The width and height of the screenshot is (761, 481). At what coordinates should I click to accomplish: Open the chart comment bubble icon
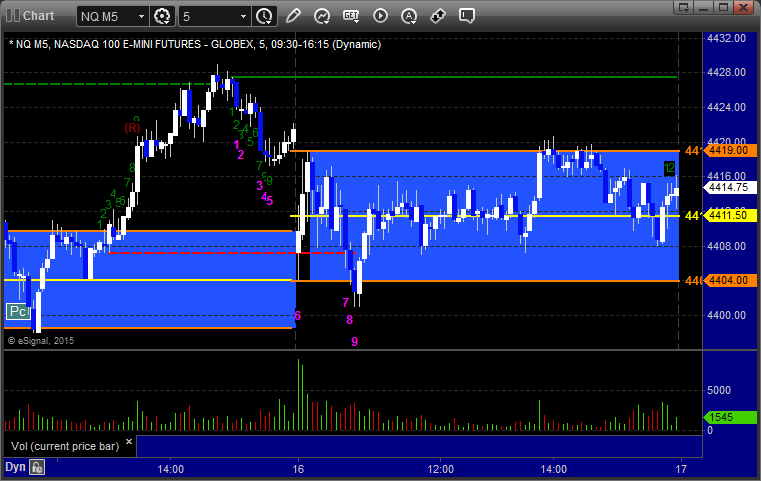[466, 16]
